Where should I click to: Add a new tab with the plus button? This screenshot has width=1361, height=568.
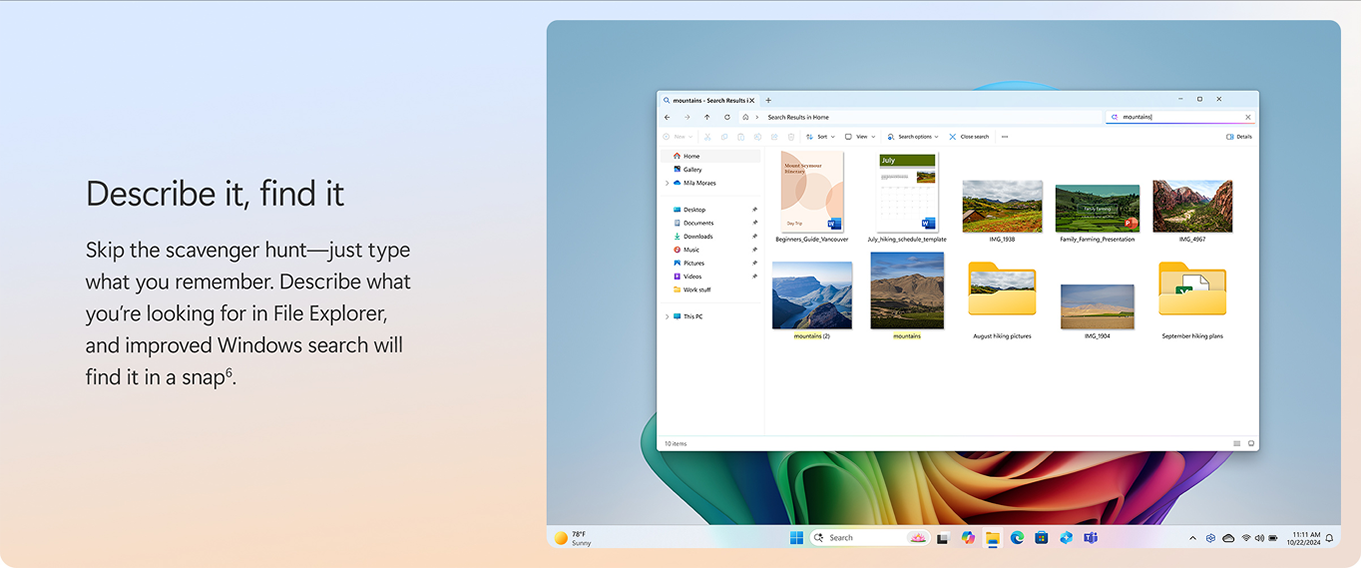coord(768,100)
